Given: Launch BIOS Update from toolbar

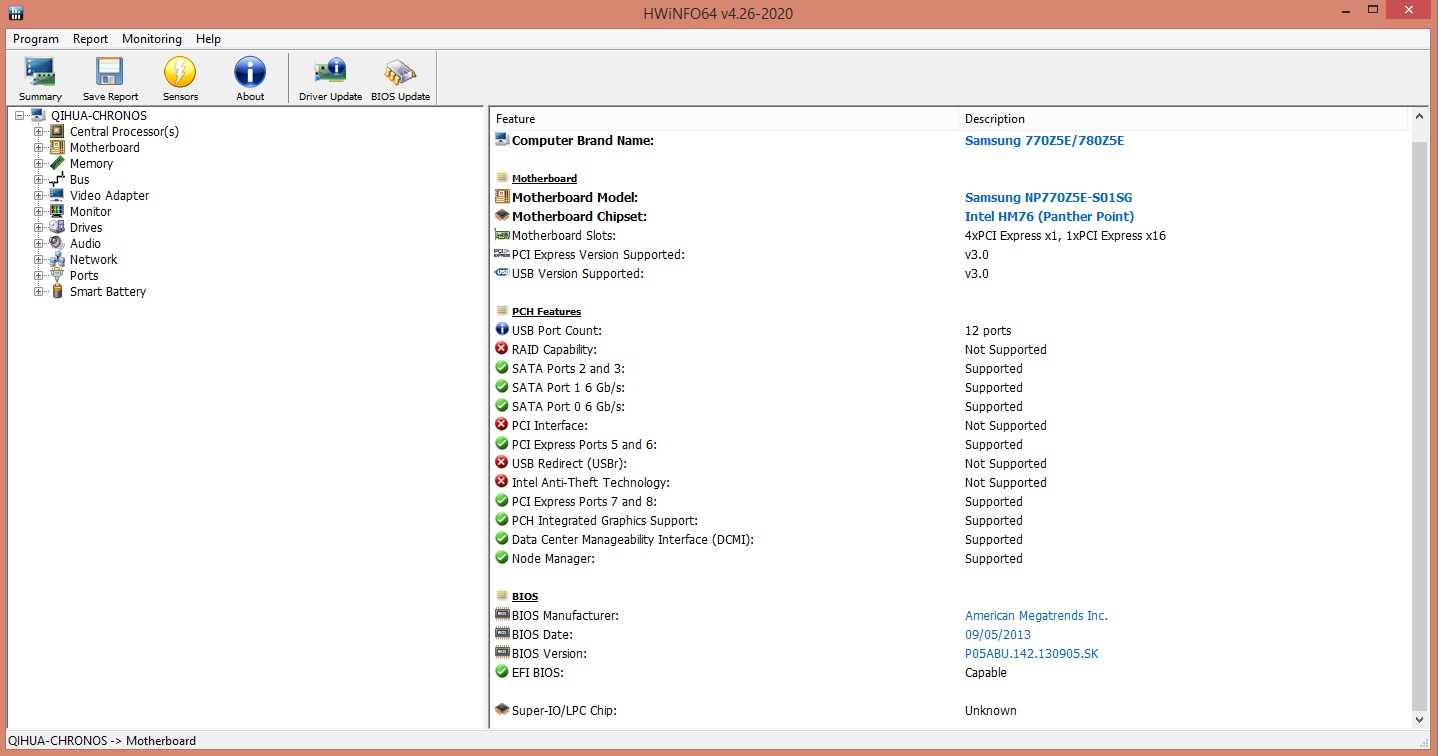Looking at the screenshot, I should [400, 79].
